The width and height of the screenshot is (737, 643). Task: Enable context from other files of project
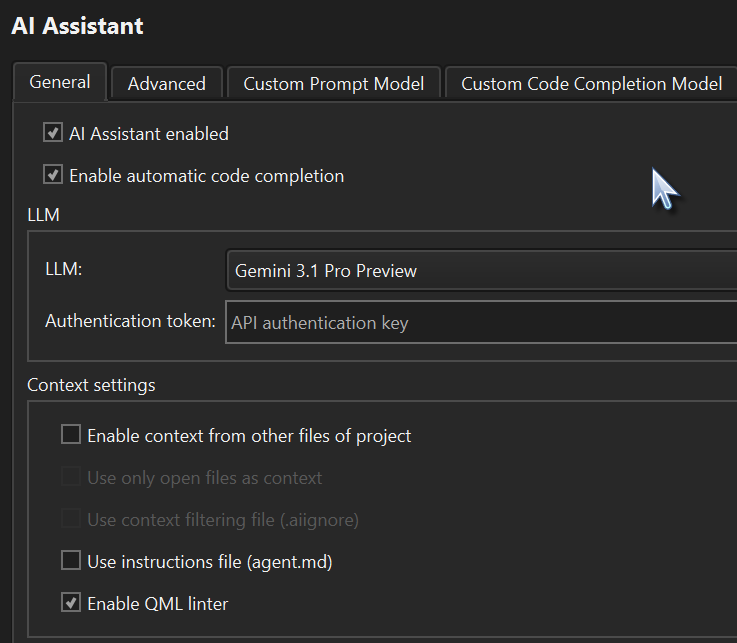click(x=71, y=435)
